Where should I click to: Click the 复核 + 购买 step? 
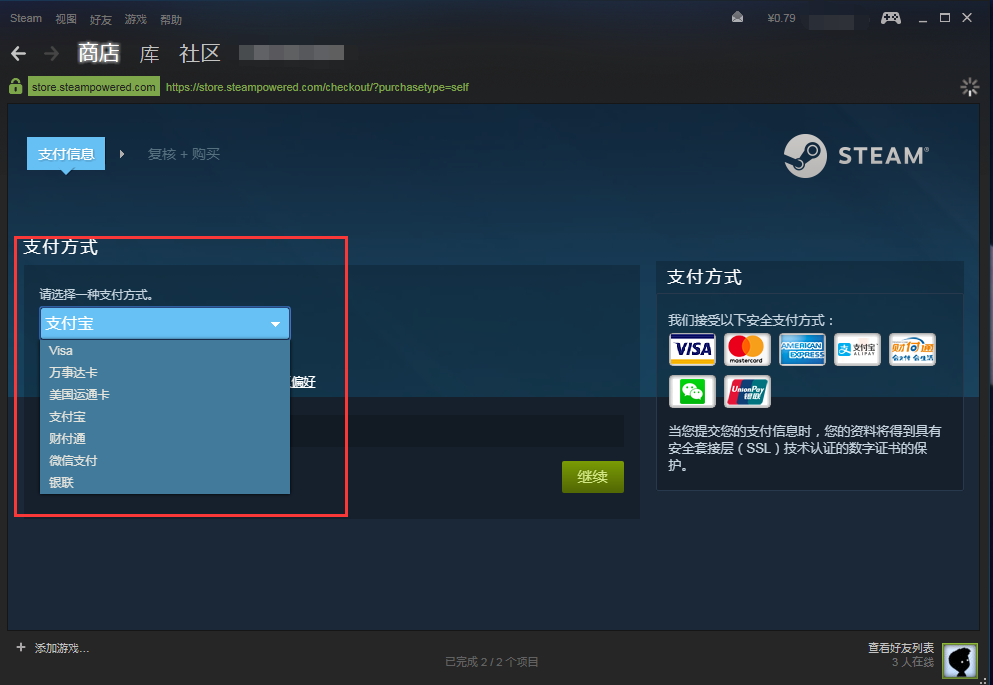184,154
